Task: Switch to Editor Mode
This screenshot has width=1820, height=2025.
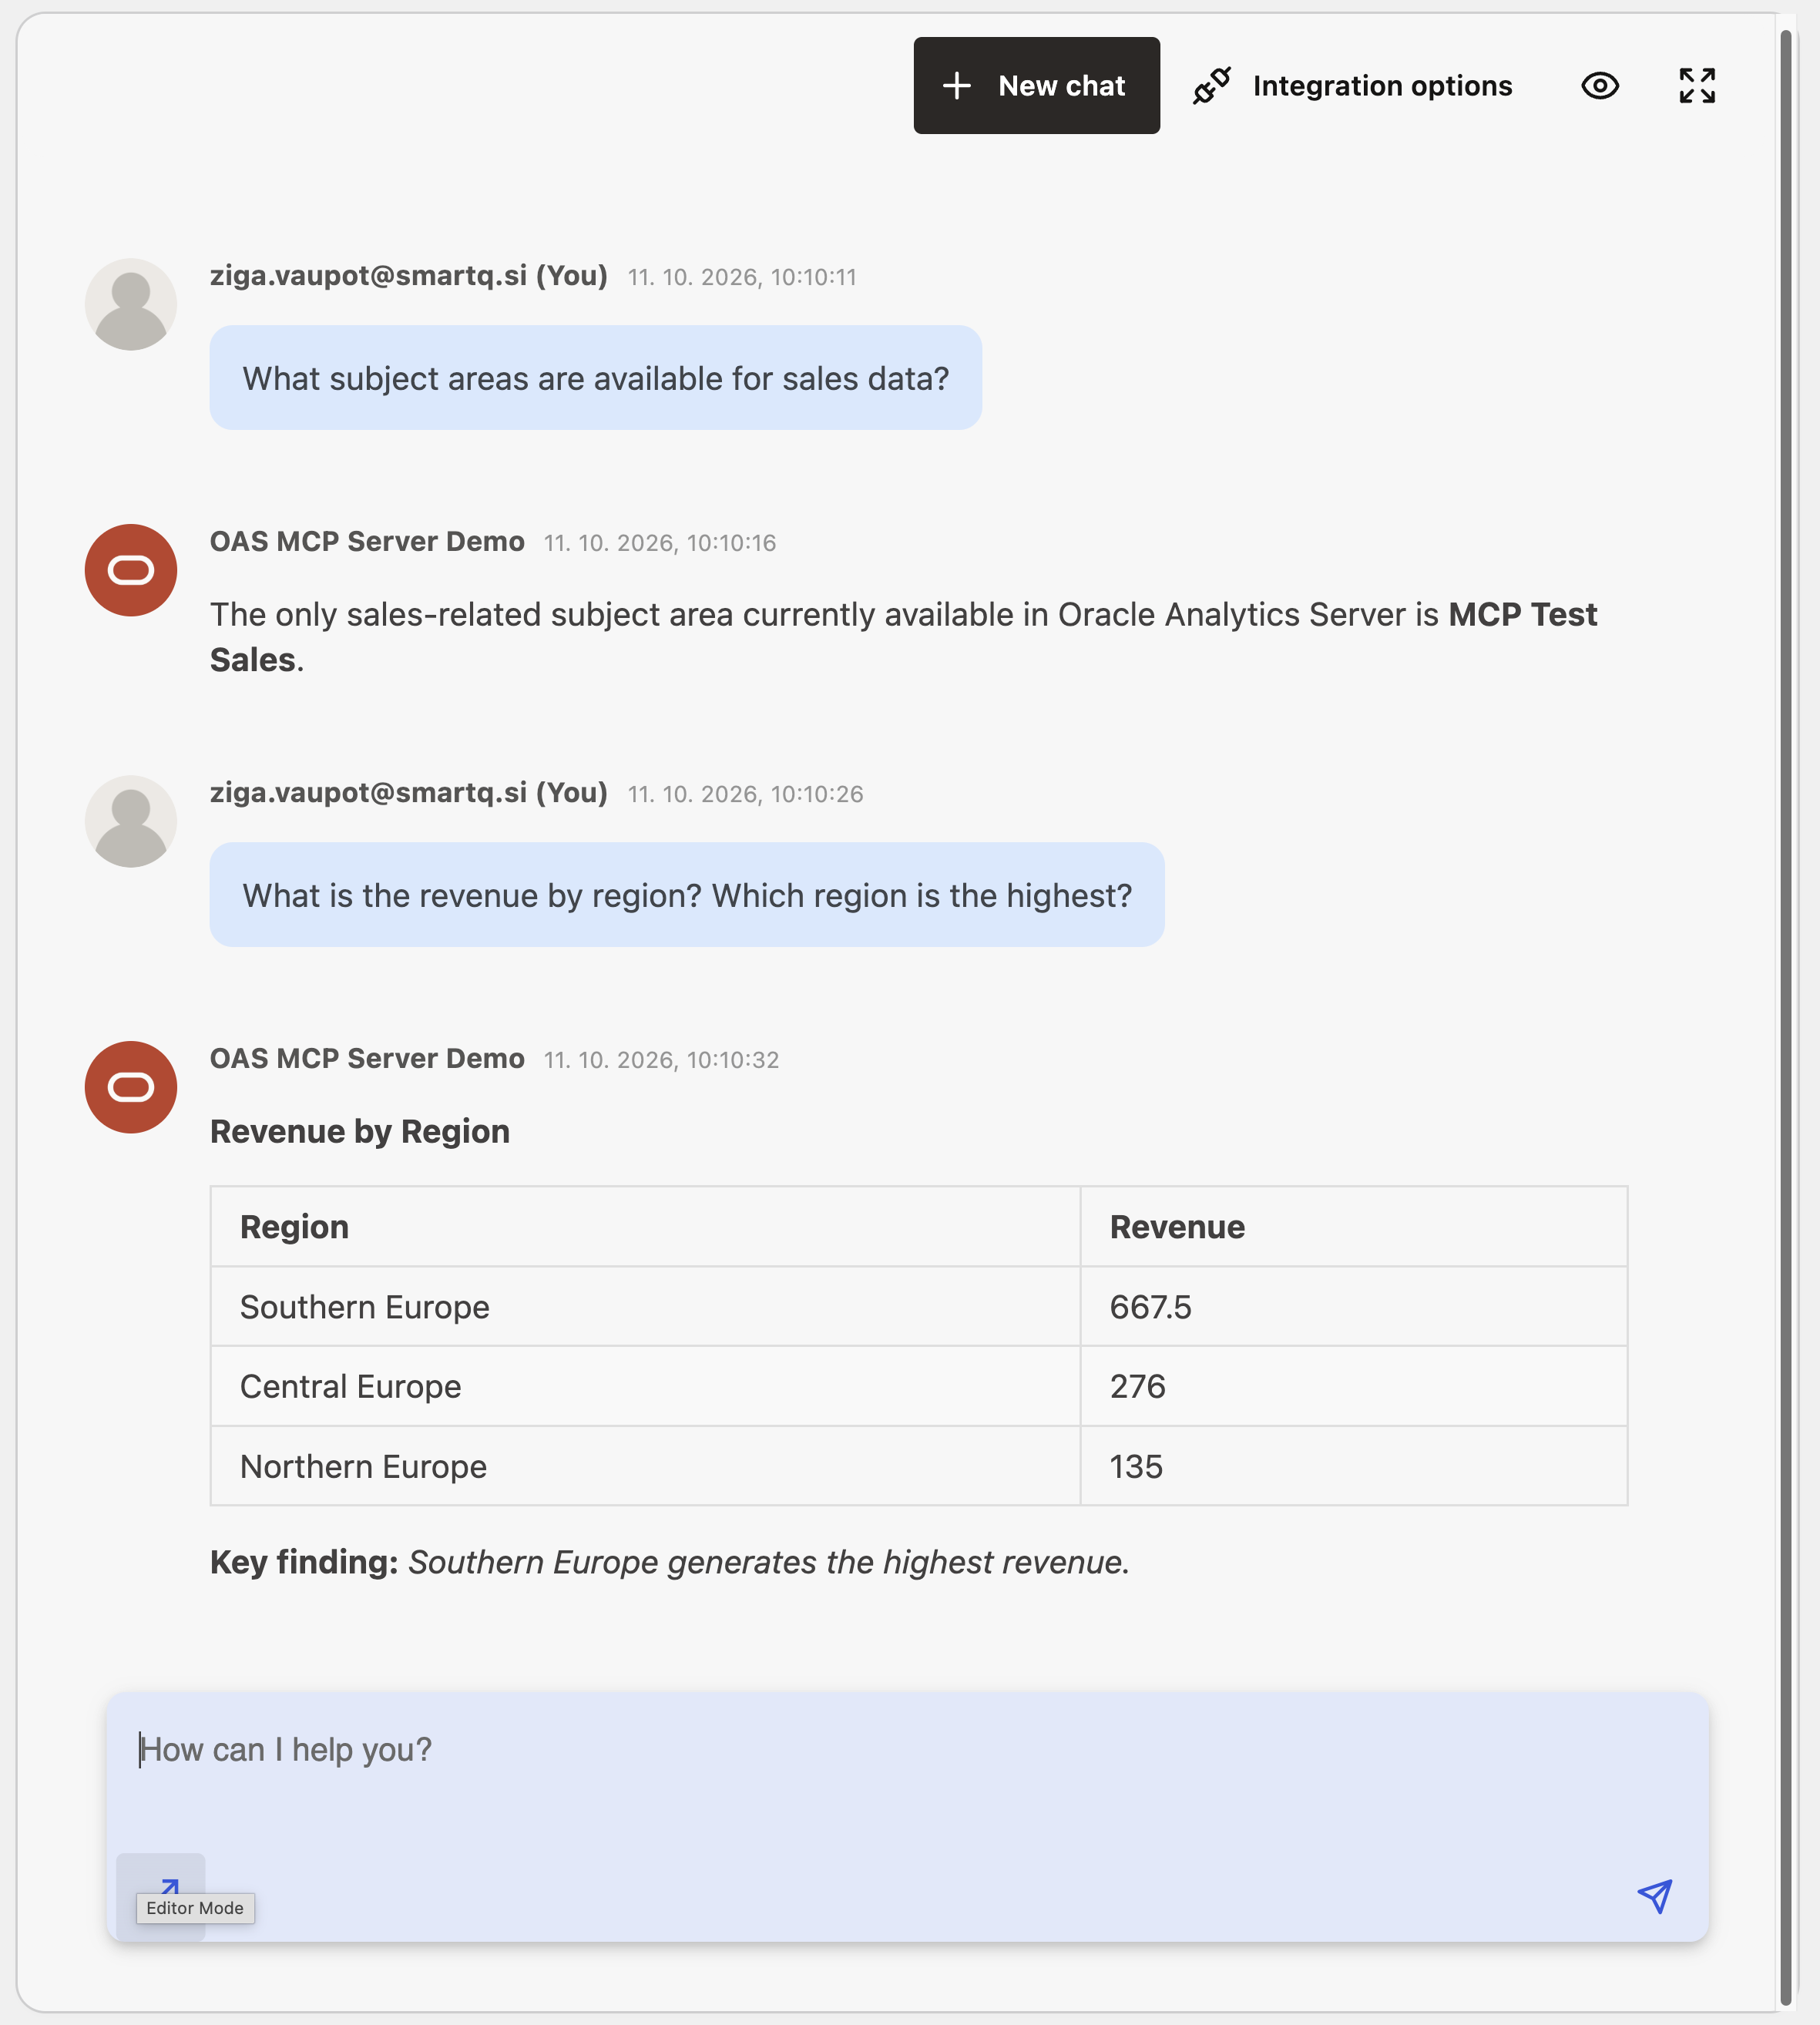Action: pyautogui.click(x=161, y=1896)
